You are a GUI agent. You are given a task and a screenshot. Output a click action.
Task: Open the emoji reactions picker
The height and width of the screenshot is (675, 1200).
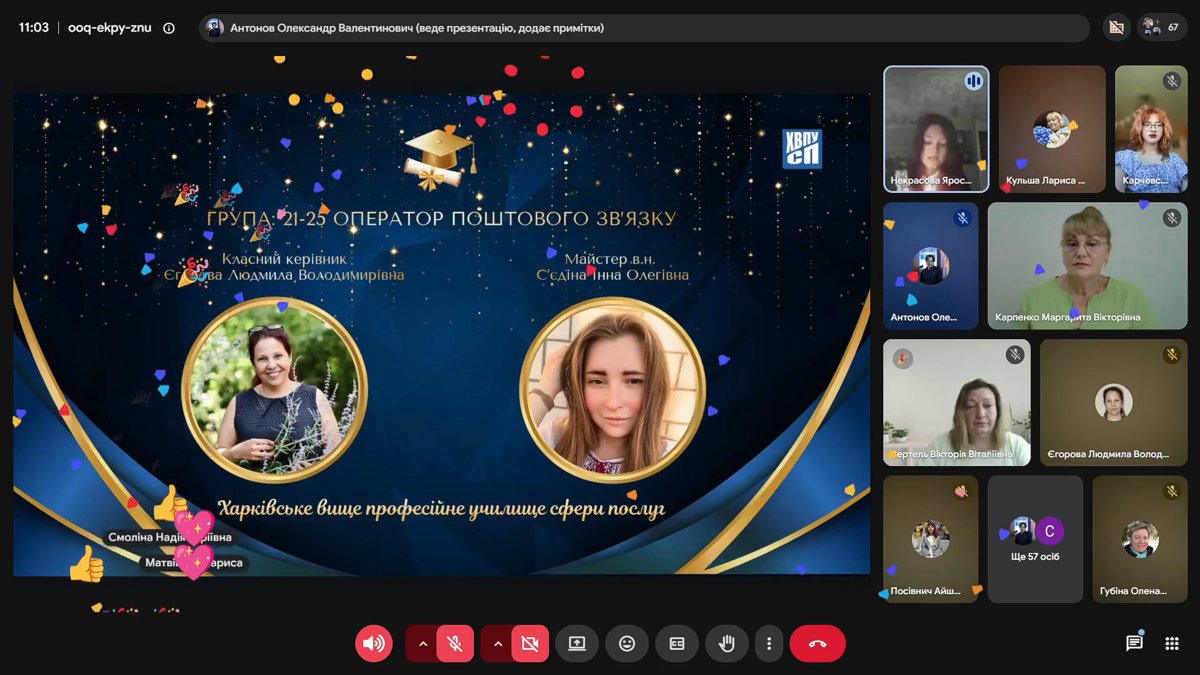coord(627,644)
